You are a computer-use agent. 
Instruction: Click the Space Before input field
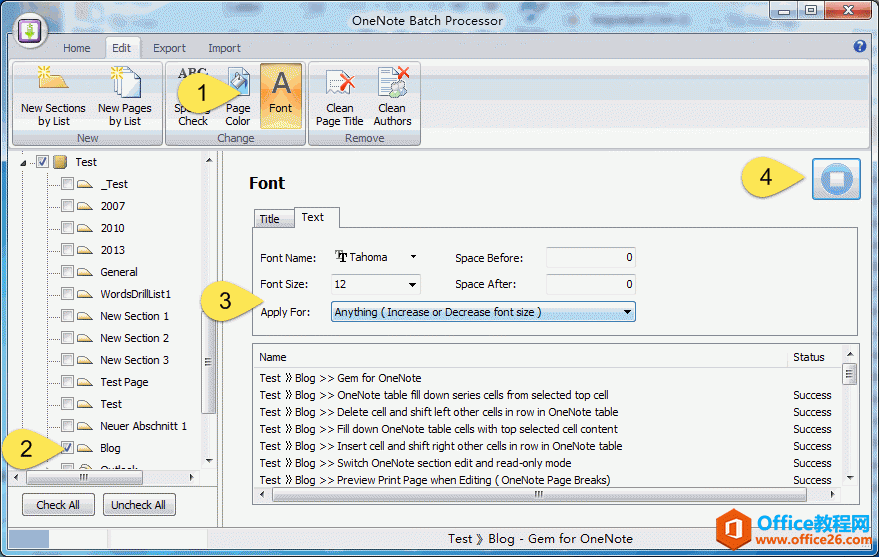point(590,258)
